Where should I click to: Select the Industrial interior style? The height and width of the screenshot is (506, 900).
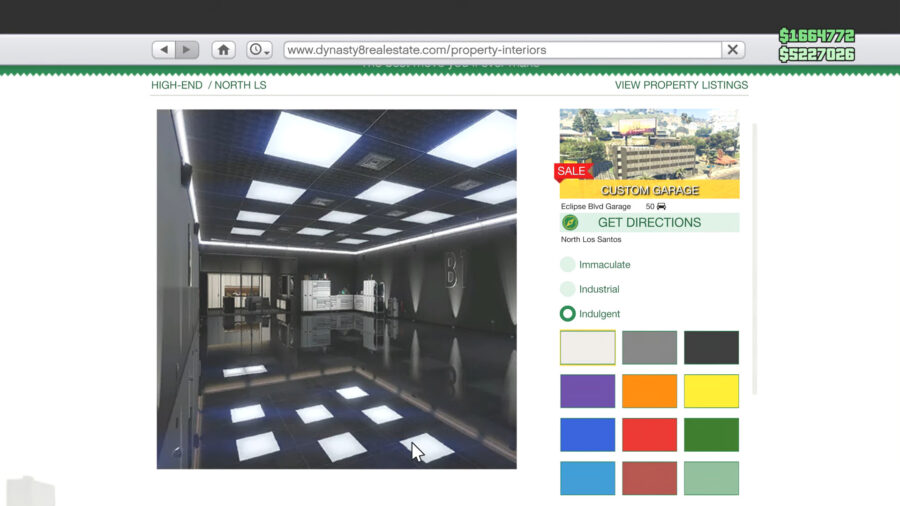coord(568,289)
